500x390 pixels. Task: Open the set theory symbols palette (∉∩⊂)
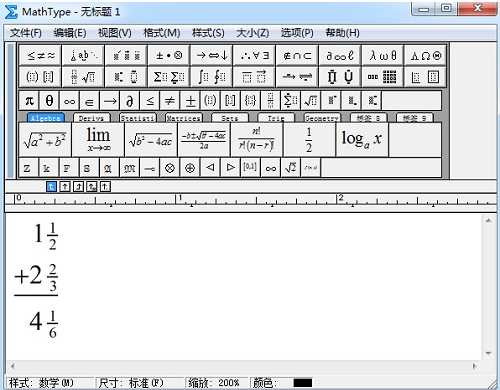297,55
